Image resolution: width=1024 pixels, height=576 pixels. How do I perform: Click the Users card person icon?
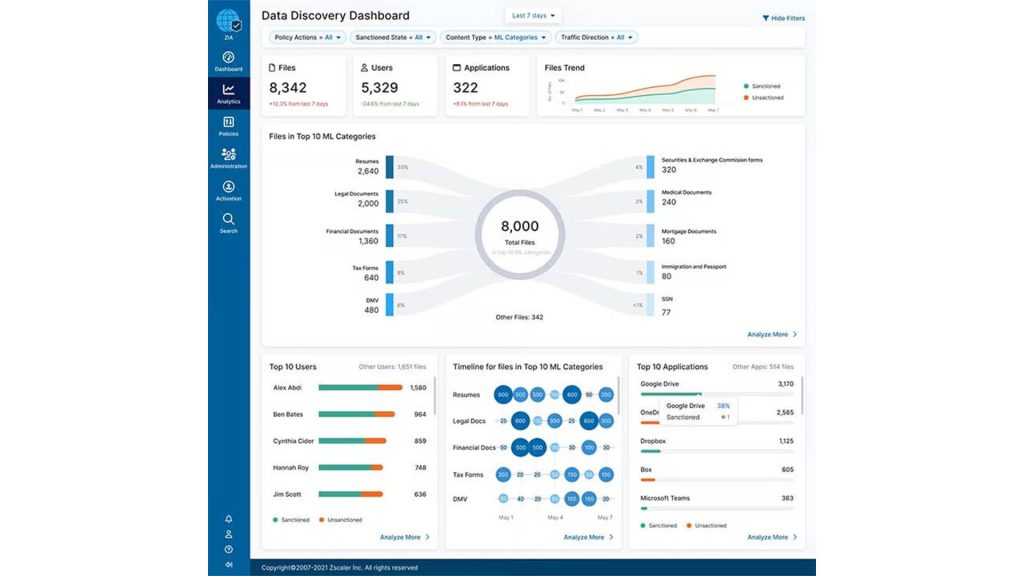[364, 67]
